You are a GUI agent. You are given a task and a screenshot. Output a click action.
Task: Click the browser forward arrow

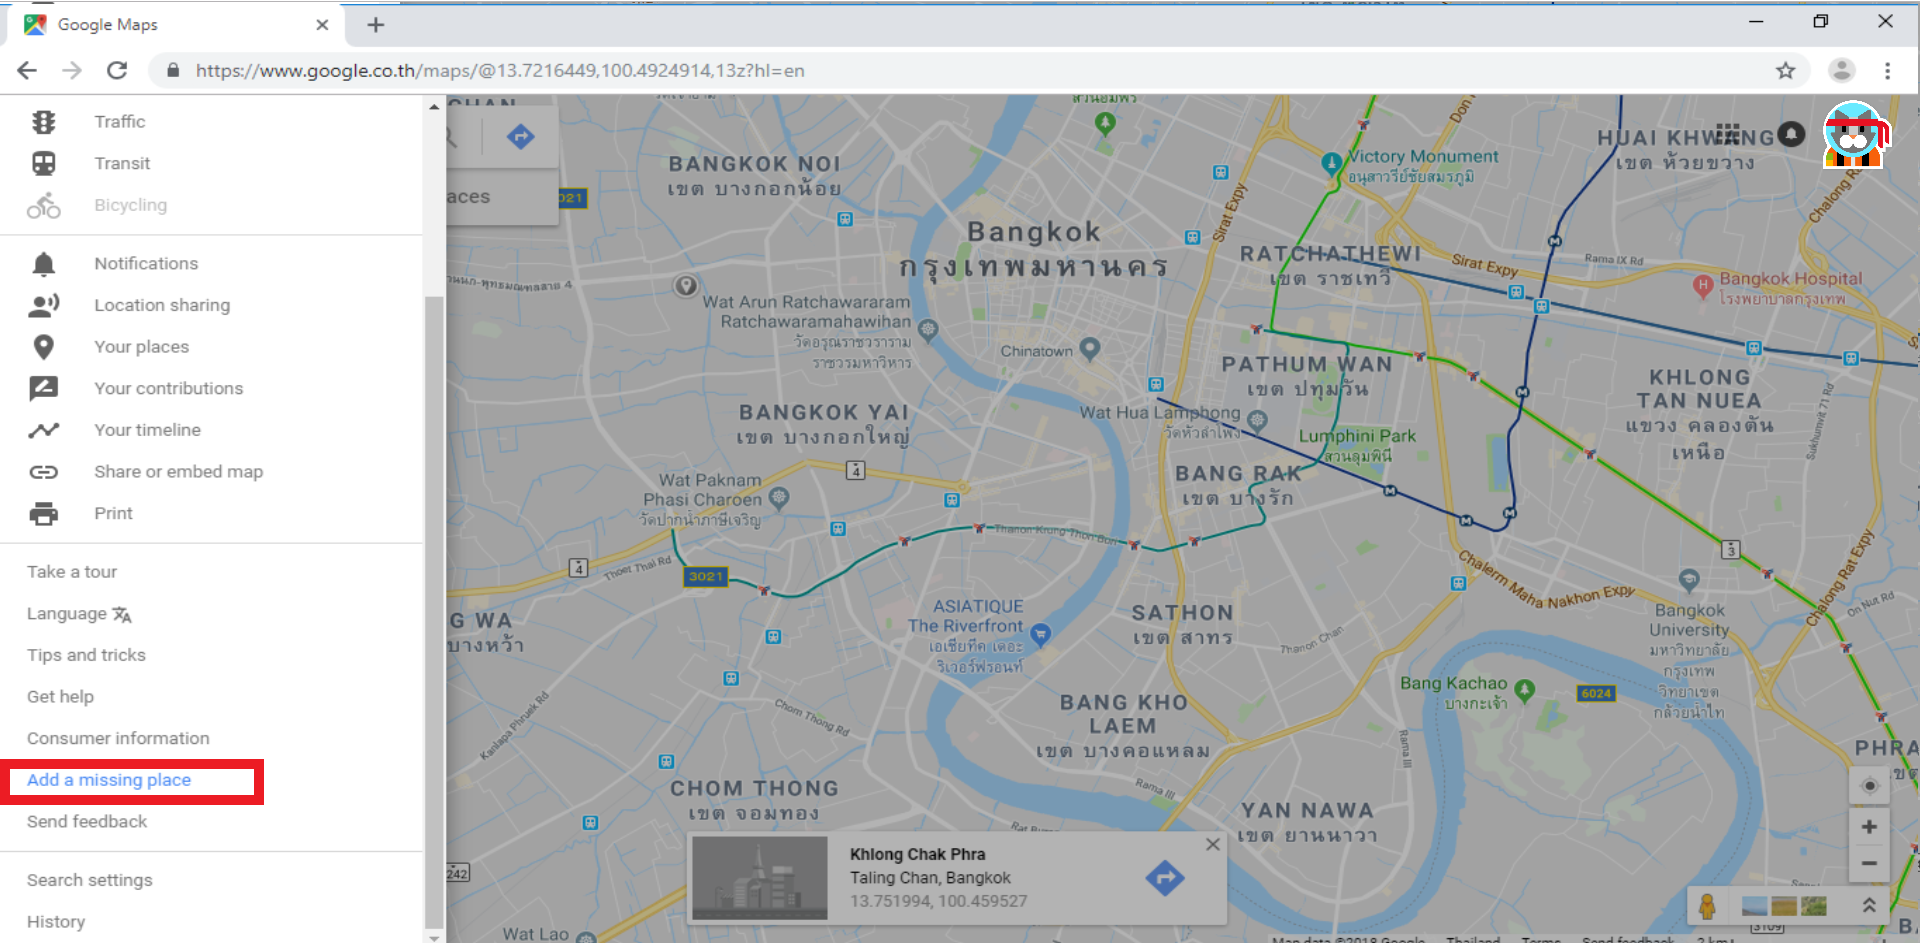[72, 70]
